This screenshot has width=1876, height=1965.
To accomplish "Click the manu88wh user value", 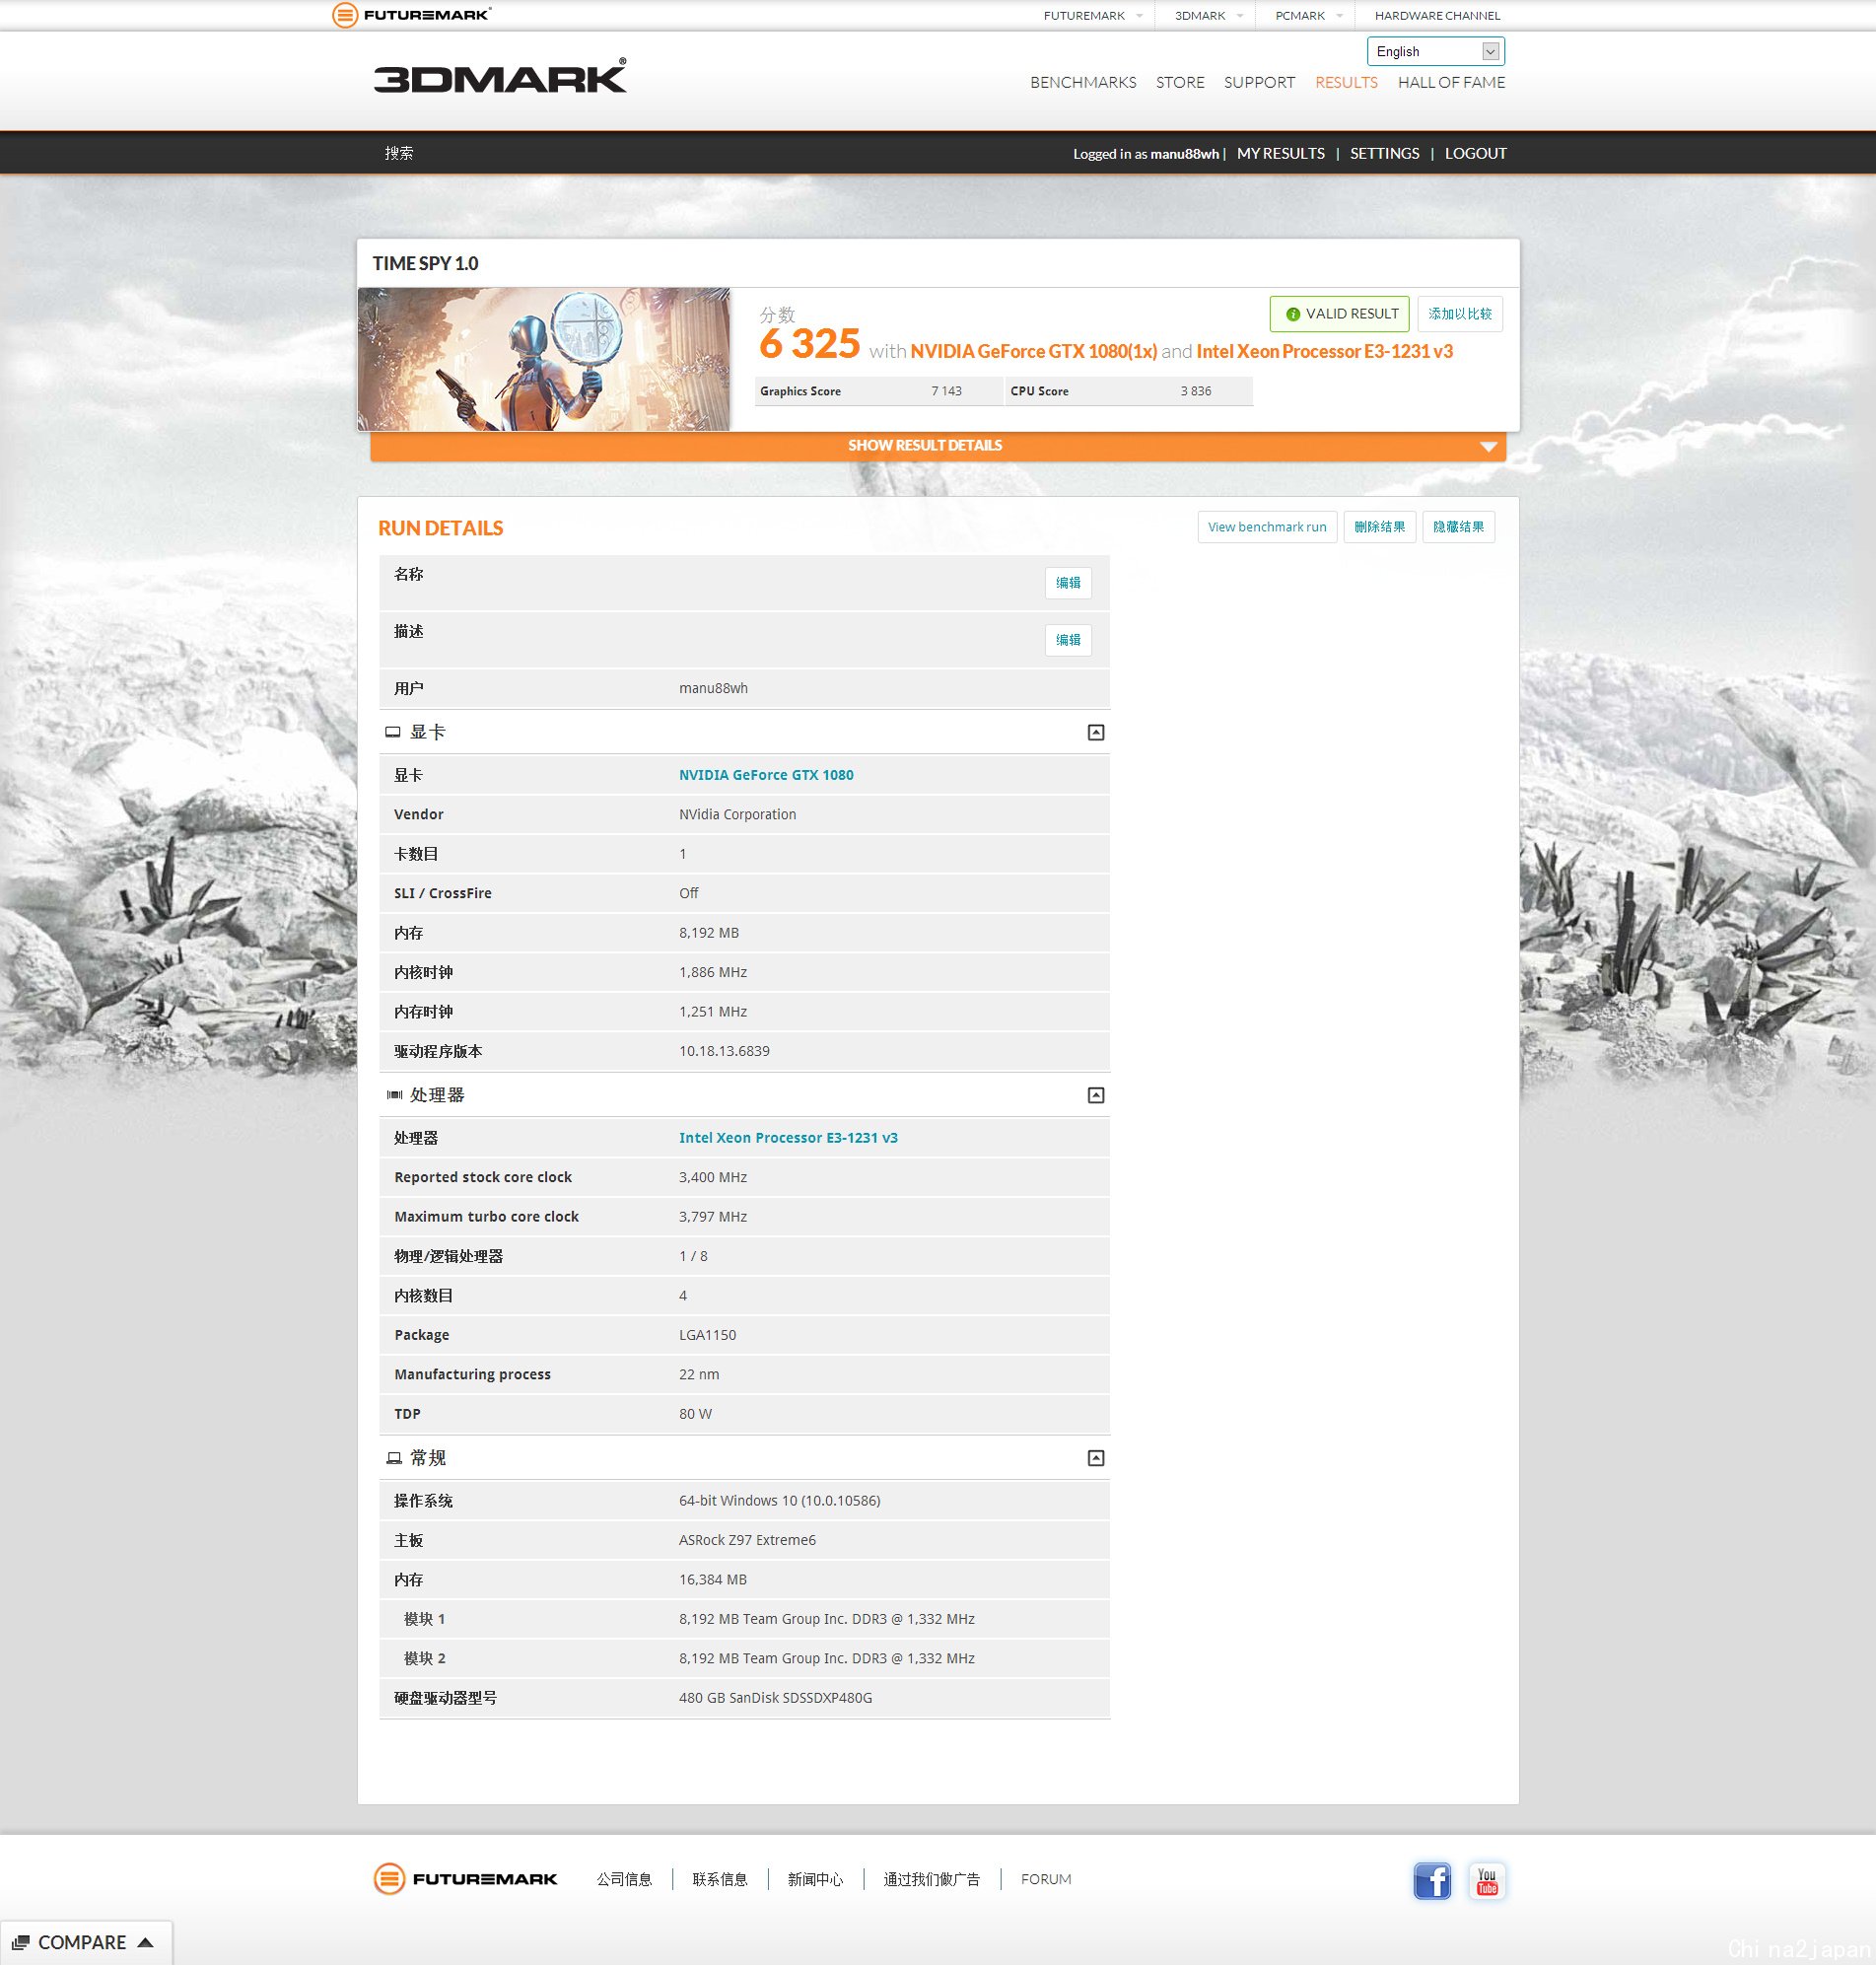I will (713, 688).
